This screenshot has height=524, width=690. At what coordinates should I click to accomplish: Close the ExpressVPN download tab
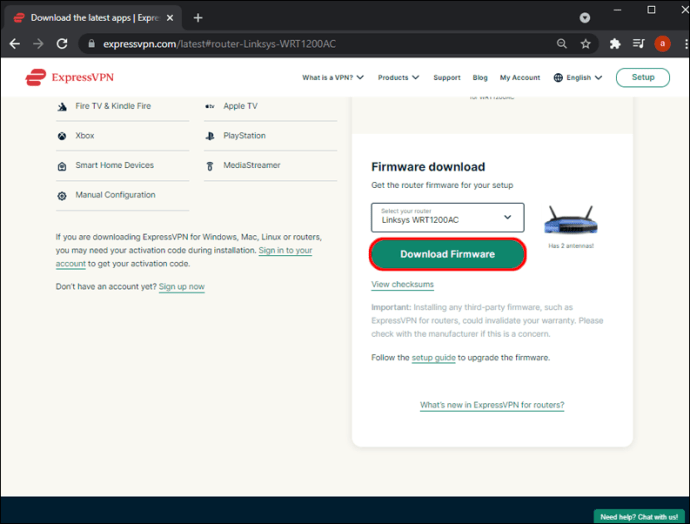pyautogui.click(x=170, y=18)
